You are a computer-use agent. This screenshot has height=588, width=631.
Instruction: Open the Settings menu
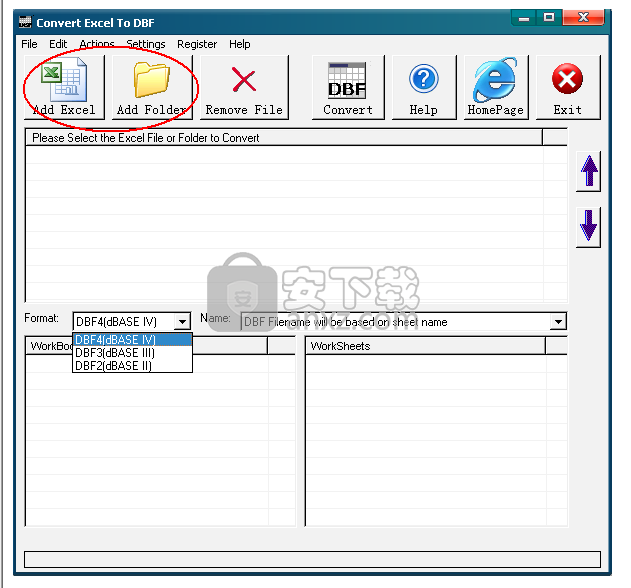[146, 44]
